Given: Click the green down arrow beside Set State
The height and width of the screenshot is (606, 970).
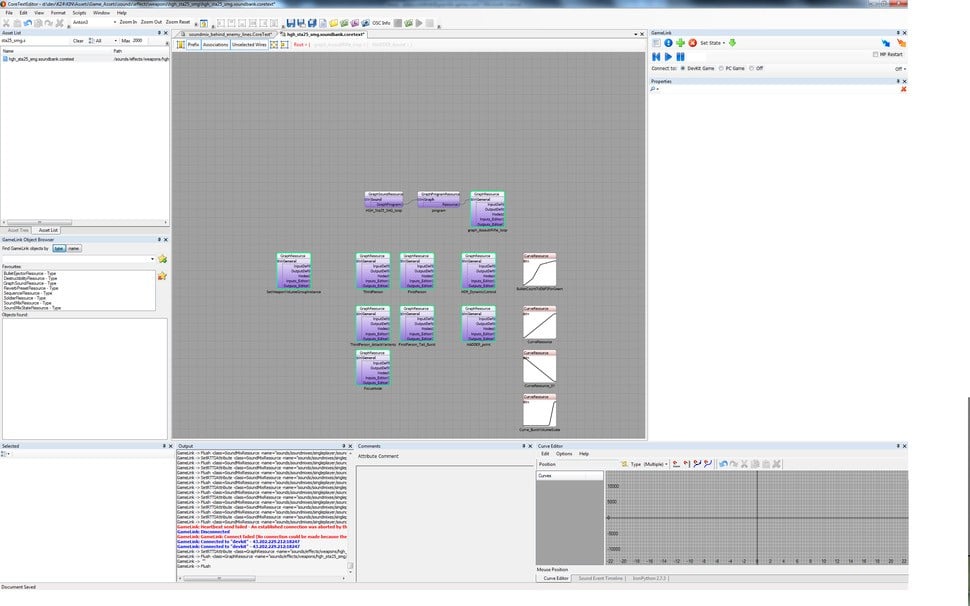Looking at the screenshot, I should pyautogui.click(x=732, y=43).
